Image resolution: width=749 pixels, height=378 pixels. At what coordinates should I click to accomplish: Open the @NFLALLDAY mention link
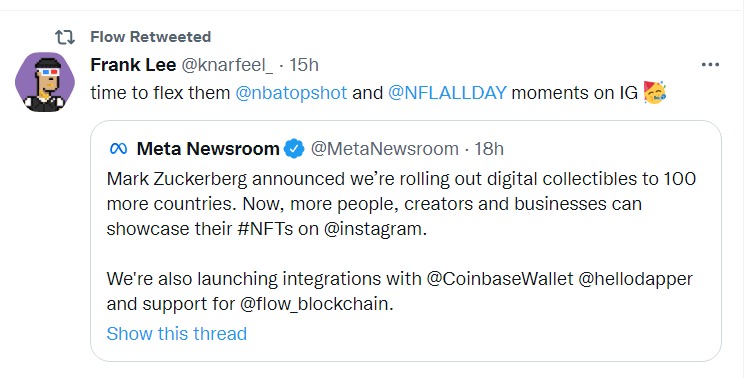coord(447,93)
